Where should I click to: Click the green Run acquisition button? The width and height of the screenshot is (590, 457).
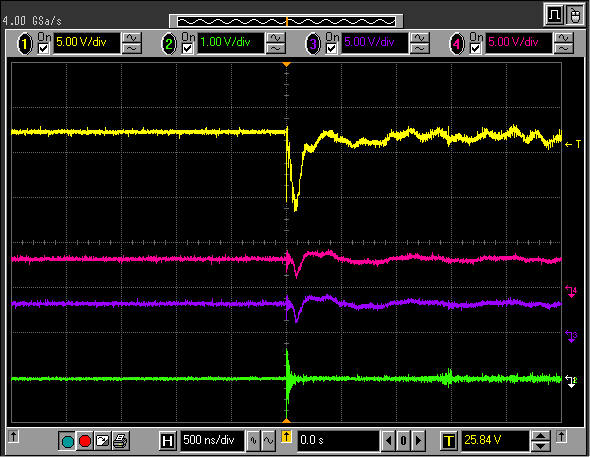coord(68,441)
